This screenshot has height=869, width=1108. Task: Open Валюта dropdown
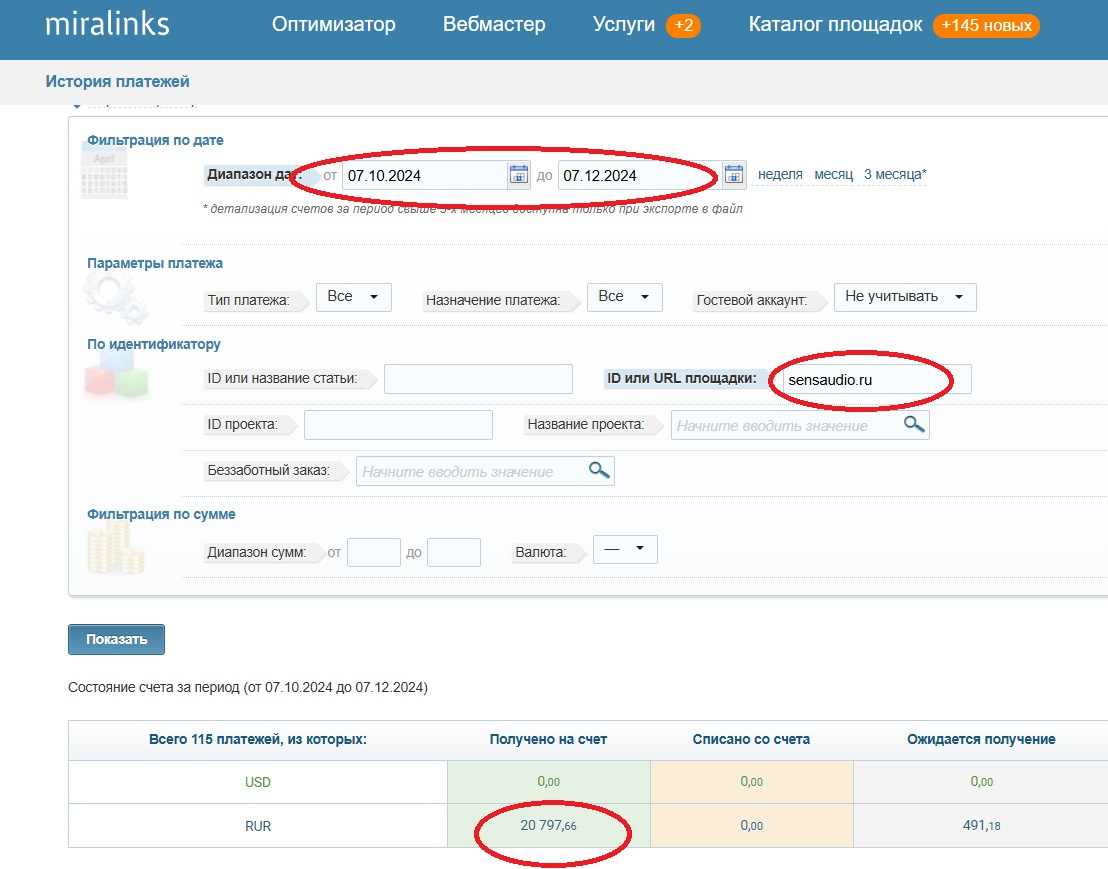(x=625, y=549)
